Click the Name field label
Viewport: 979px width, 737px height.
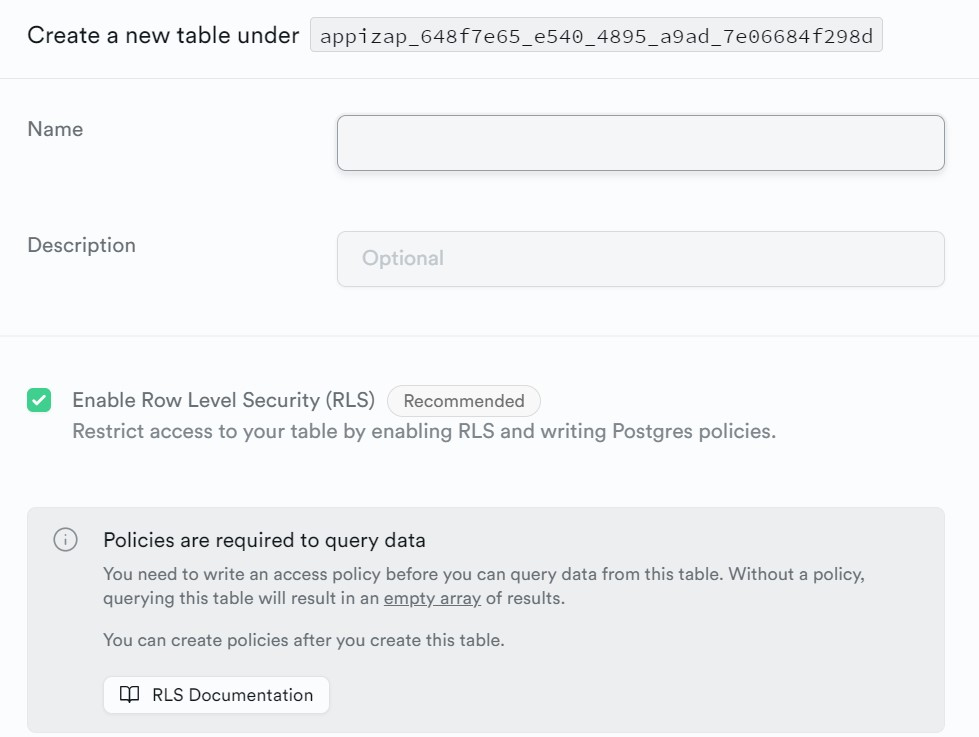[55, 129]
